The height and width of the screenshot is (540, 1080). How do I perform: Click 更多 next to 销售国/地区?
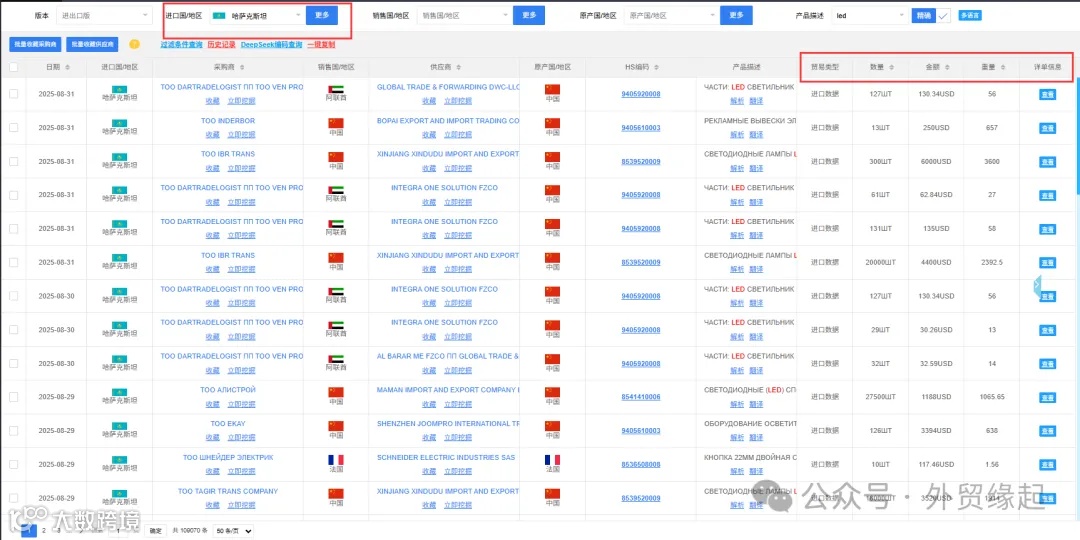(529, 15)
